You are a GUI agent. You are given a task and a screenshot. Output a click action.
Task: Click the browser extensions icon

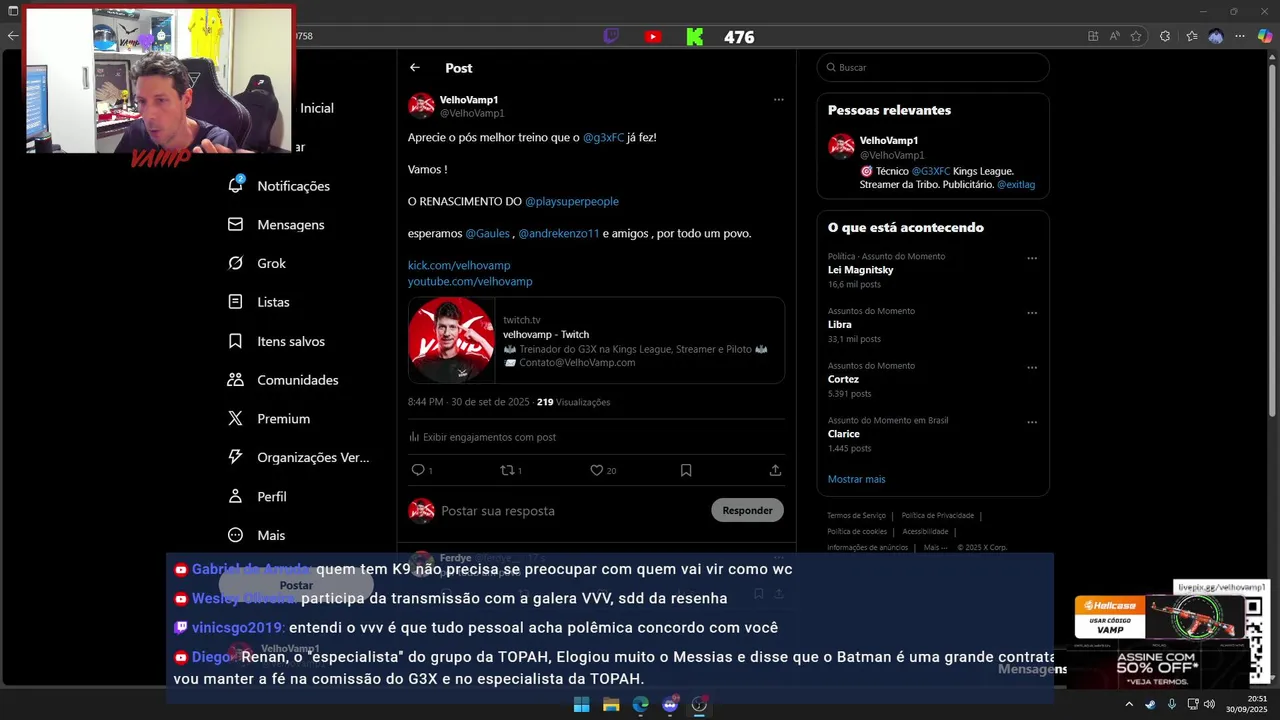click(x=1165, y=36)
